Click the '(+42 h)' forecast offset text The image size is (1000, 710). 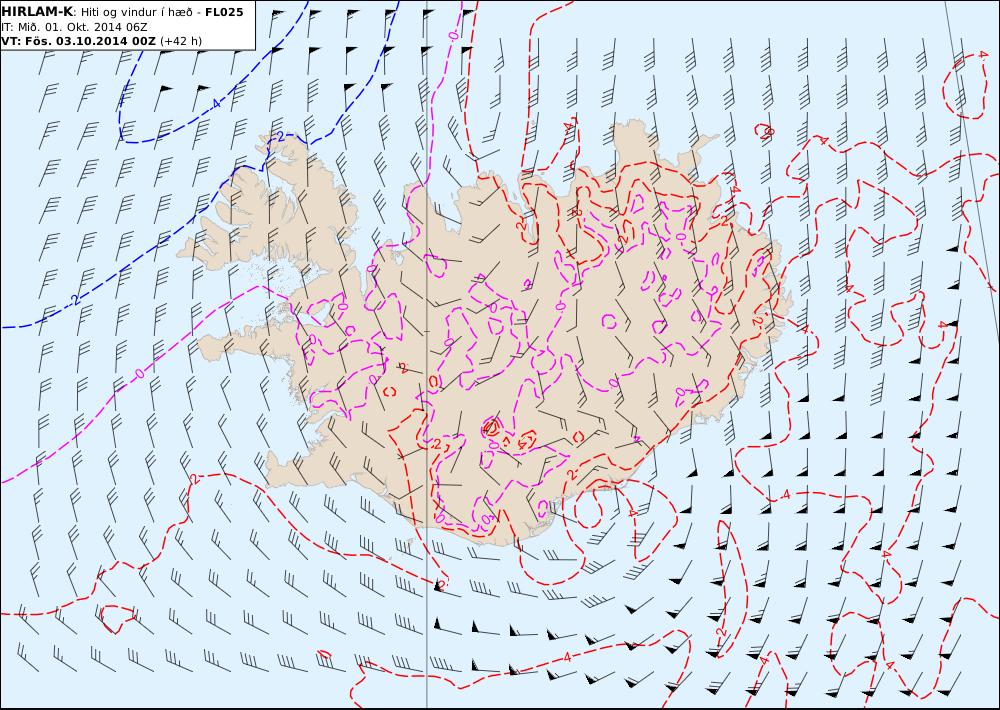pos(181,41)
